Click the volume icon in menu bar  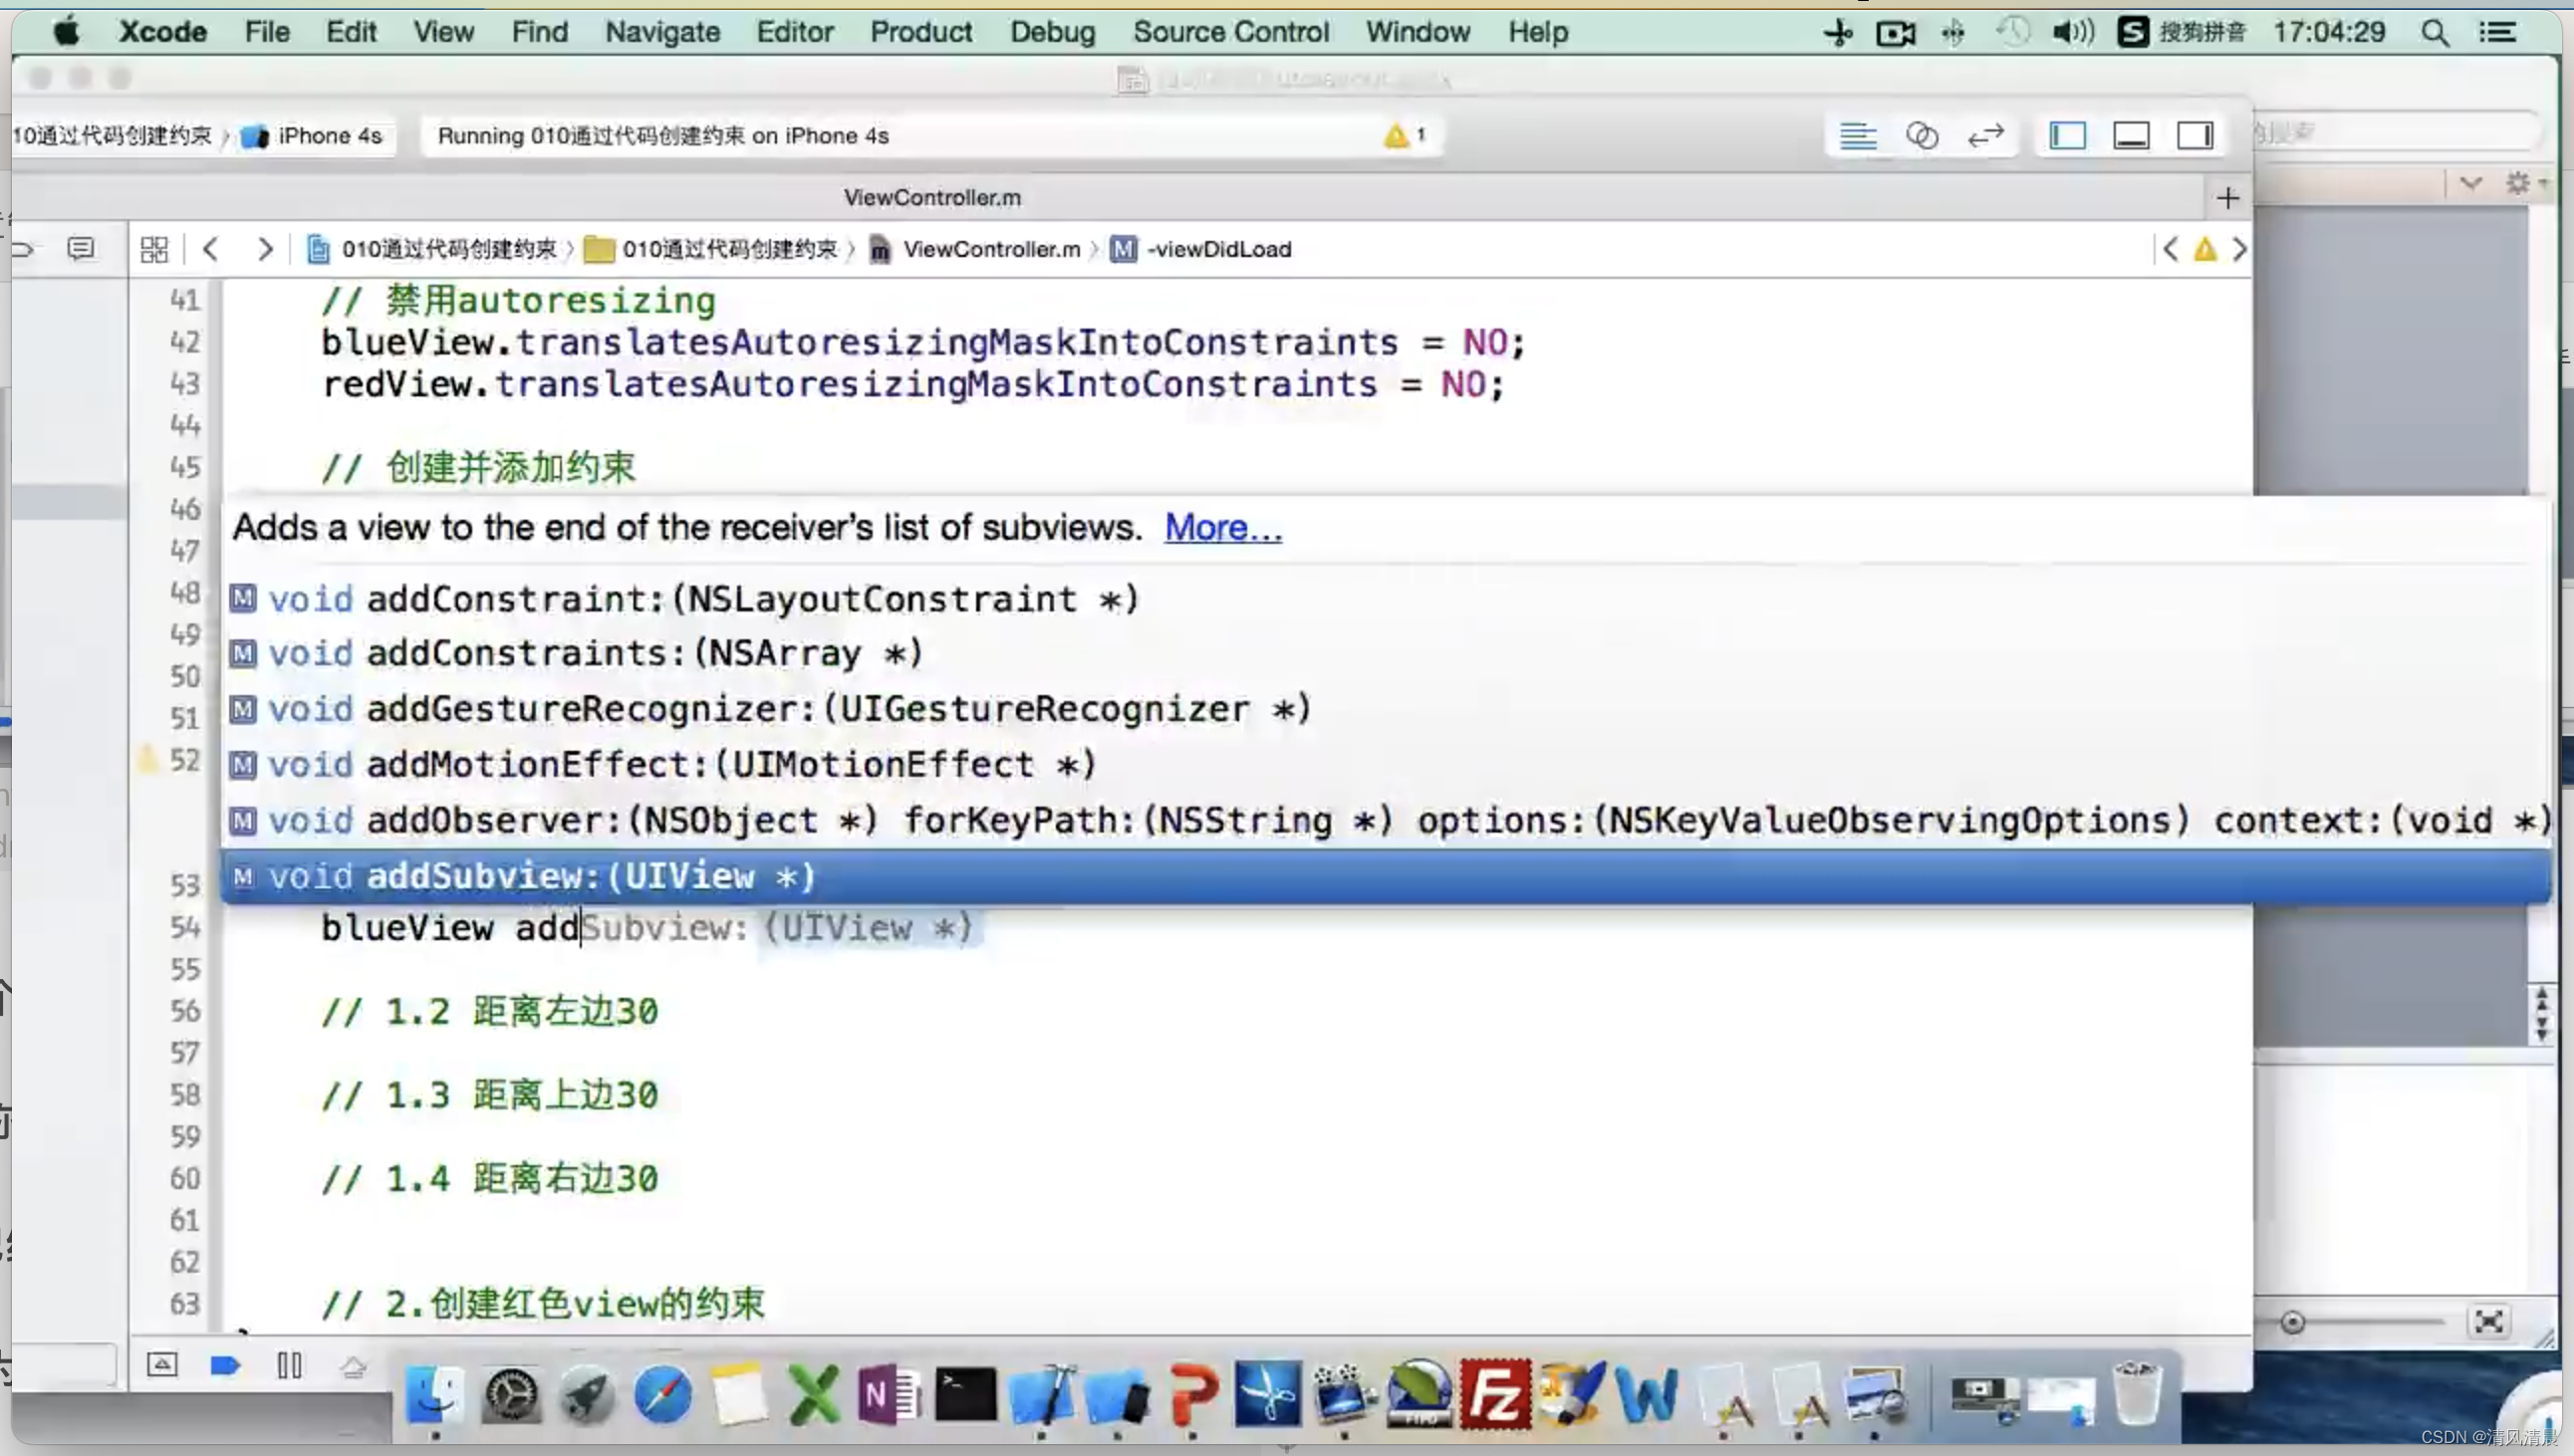2073,32
